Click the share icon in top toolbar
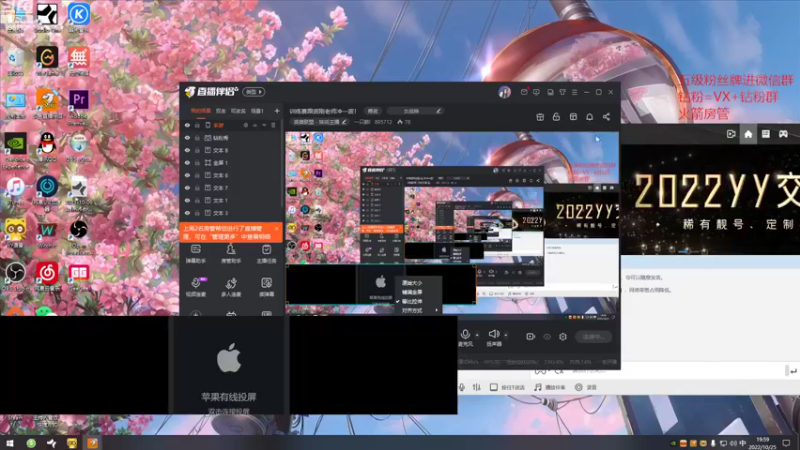800x450 pixels. 606,117
